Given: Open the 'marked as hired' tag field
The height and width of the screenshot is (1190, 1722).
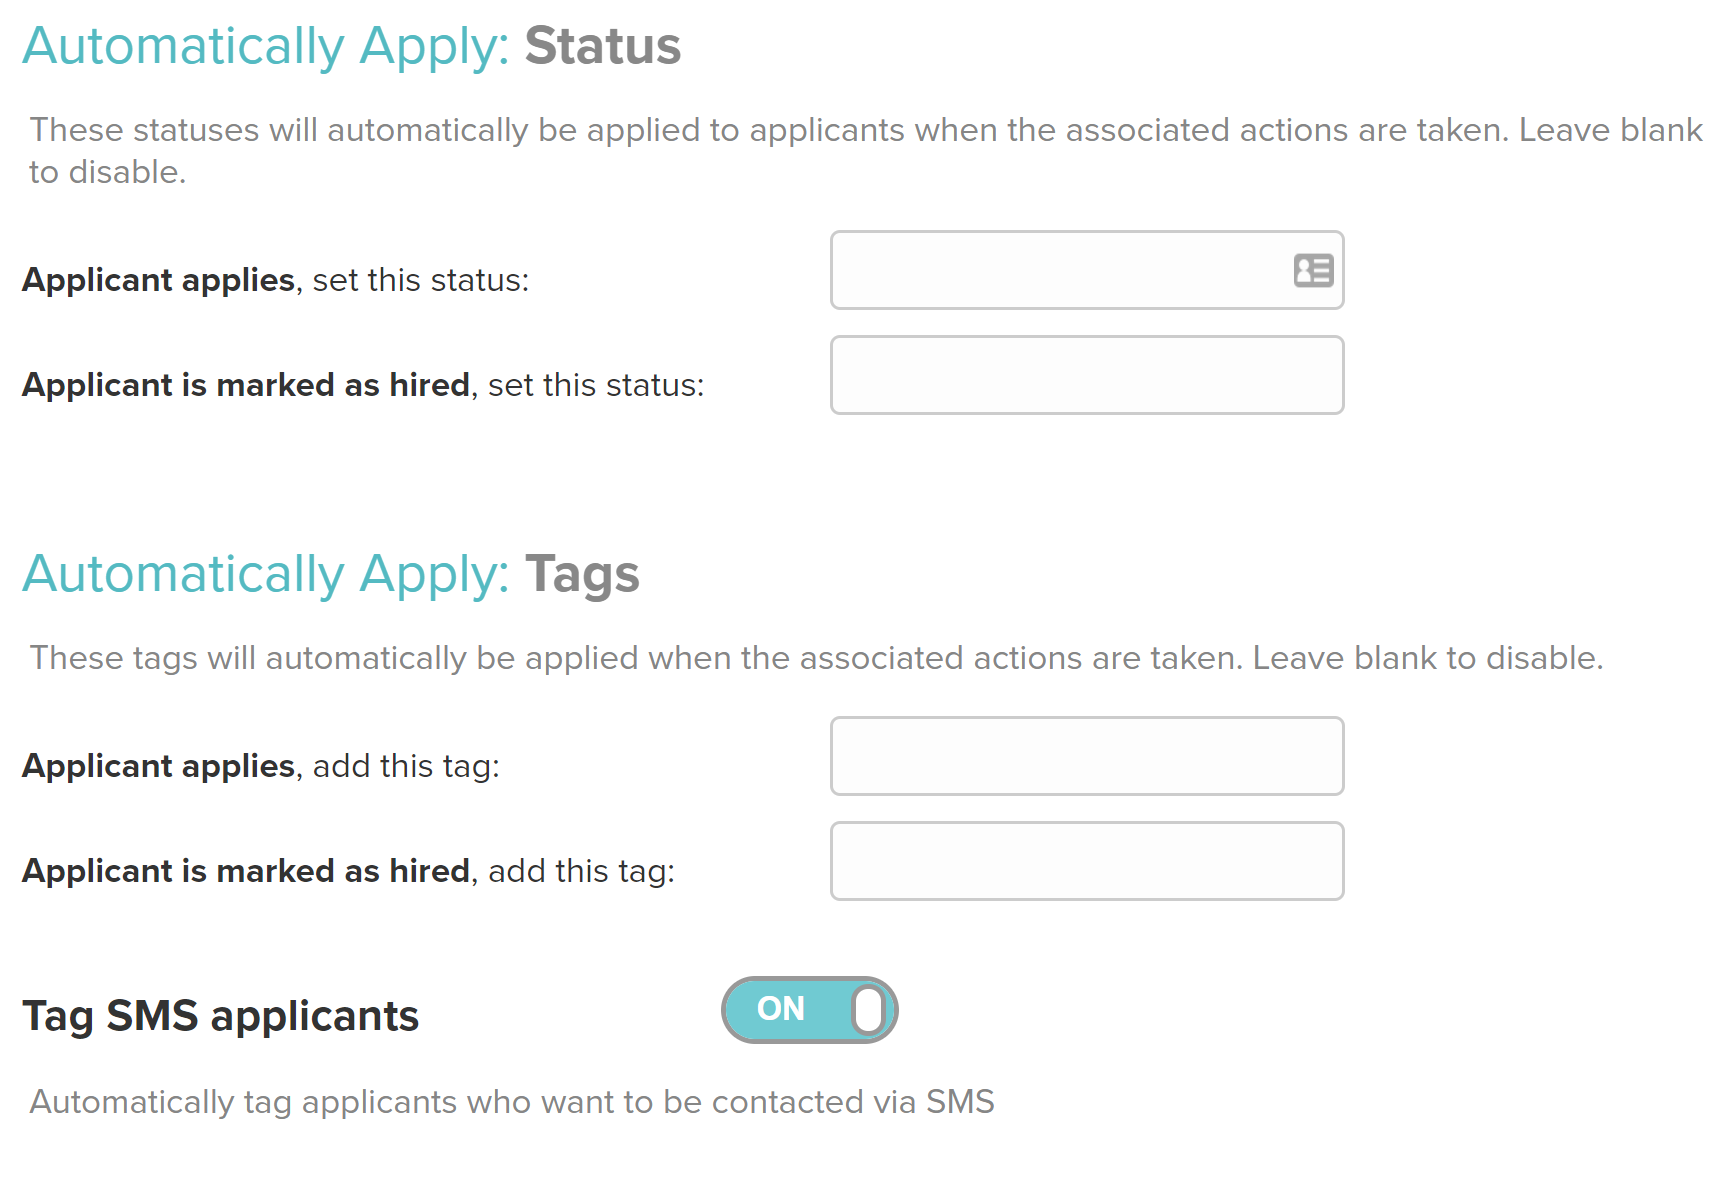Looking at the screenshot, I should tap(1087, 862).
